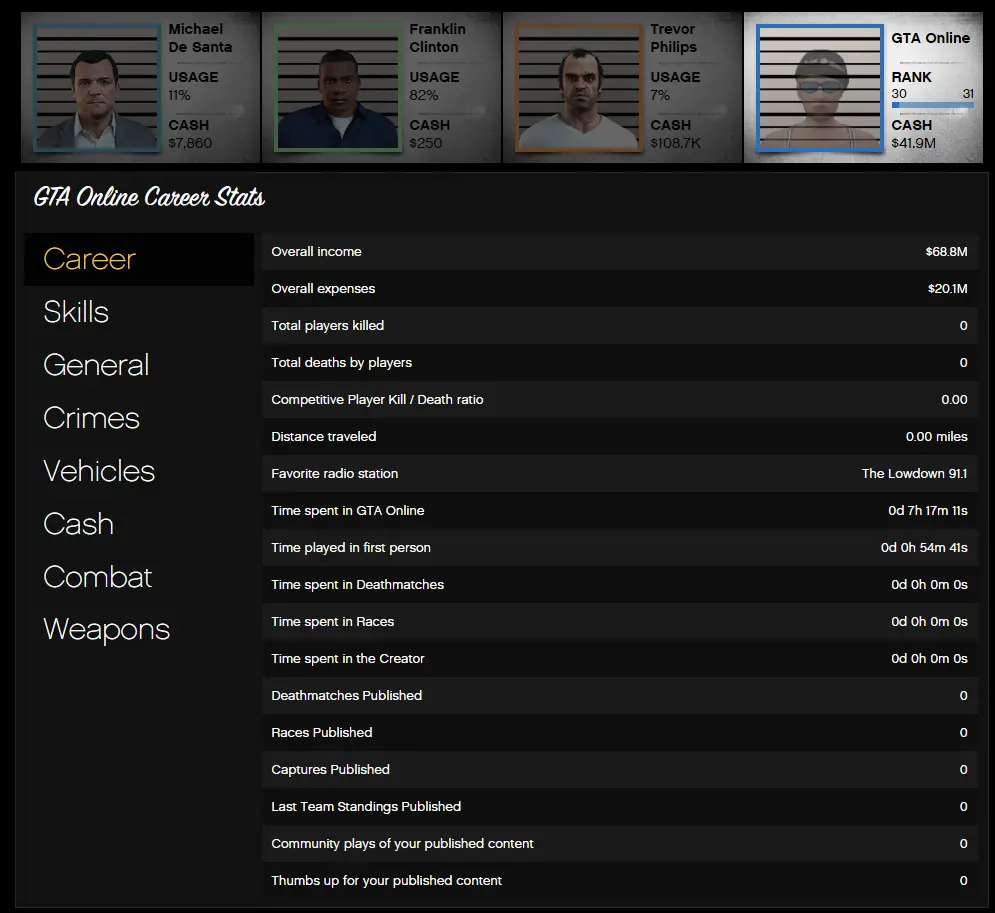Image resolution: width=995 pixels, height=913 pixels.
Task: Click the Trevor Philips name
Action: 673,38
